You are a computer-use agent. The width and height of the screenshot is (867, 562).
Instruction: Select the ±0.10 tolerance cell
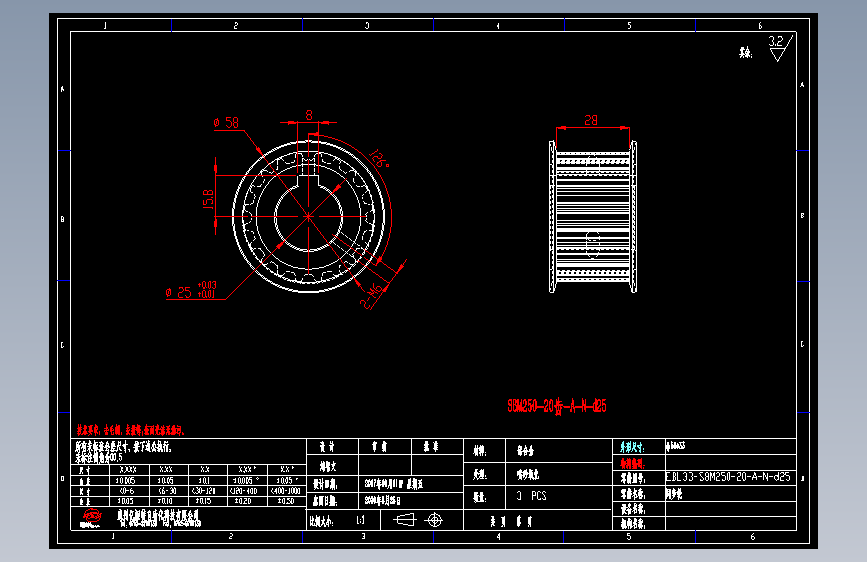click(x=165, y=501)
